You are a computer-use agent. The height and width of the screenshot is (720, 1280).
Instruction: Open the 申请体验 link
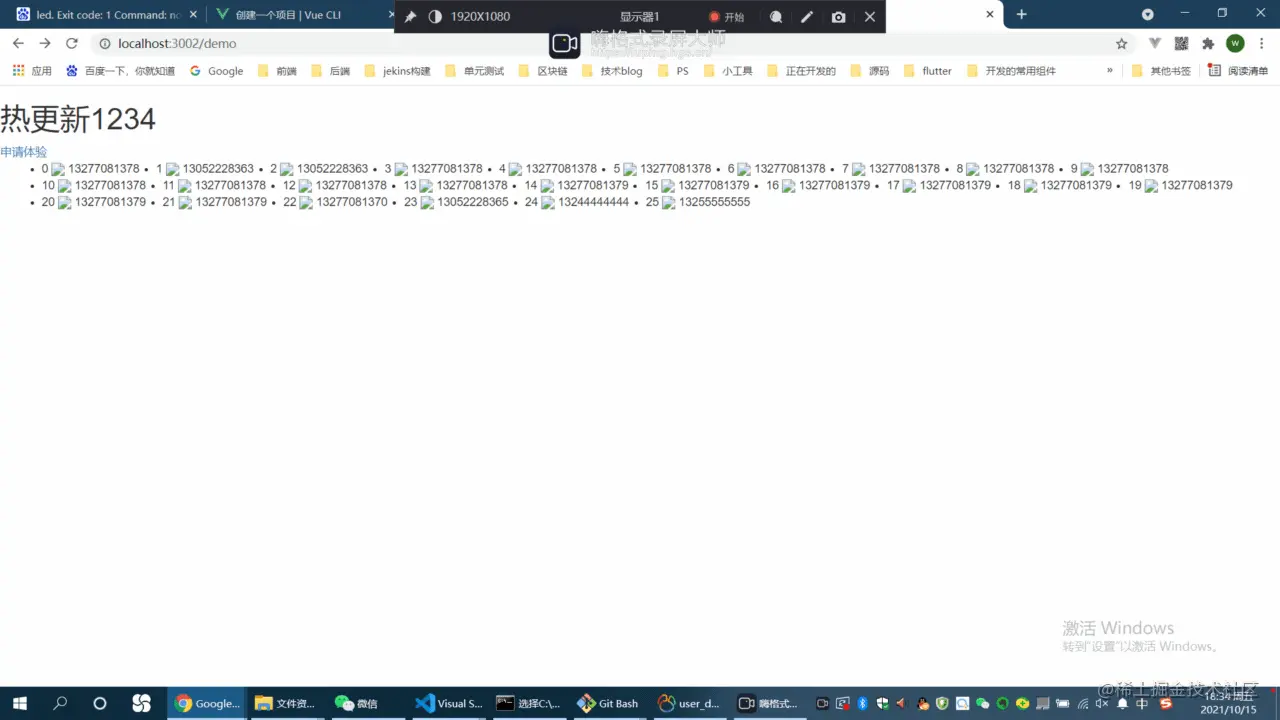coord(24,151)
